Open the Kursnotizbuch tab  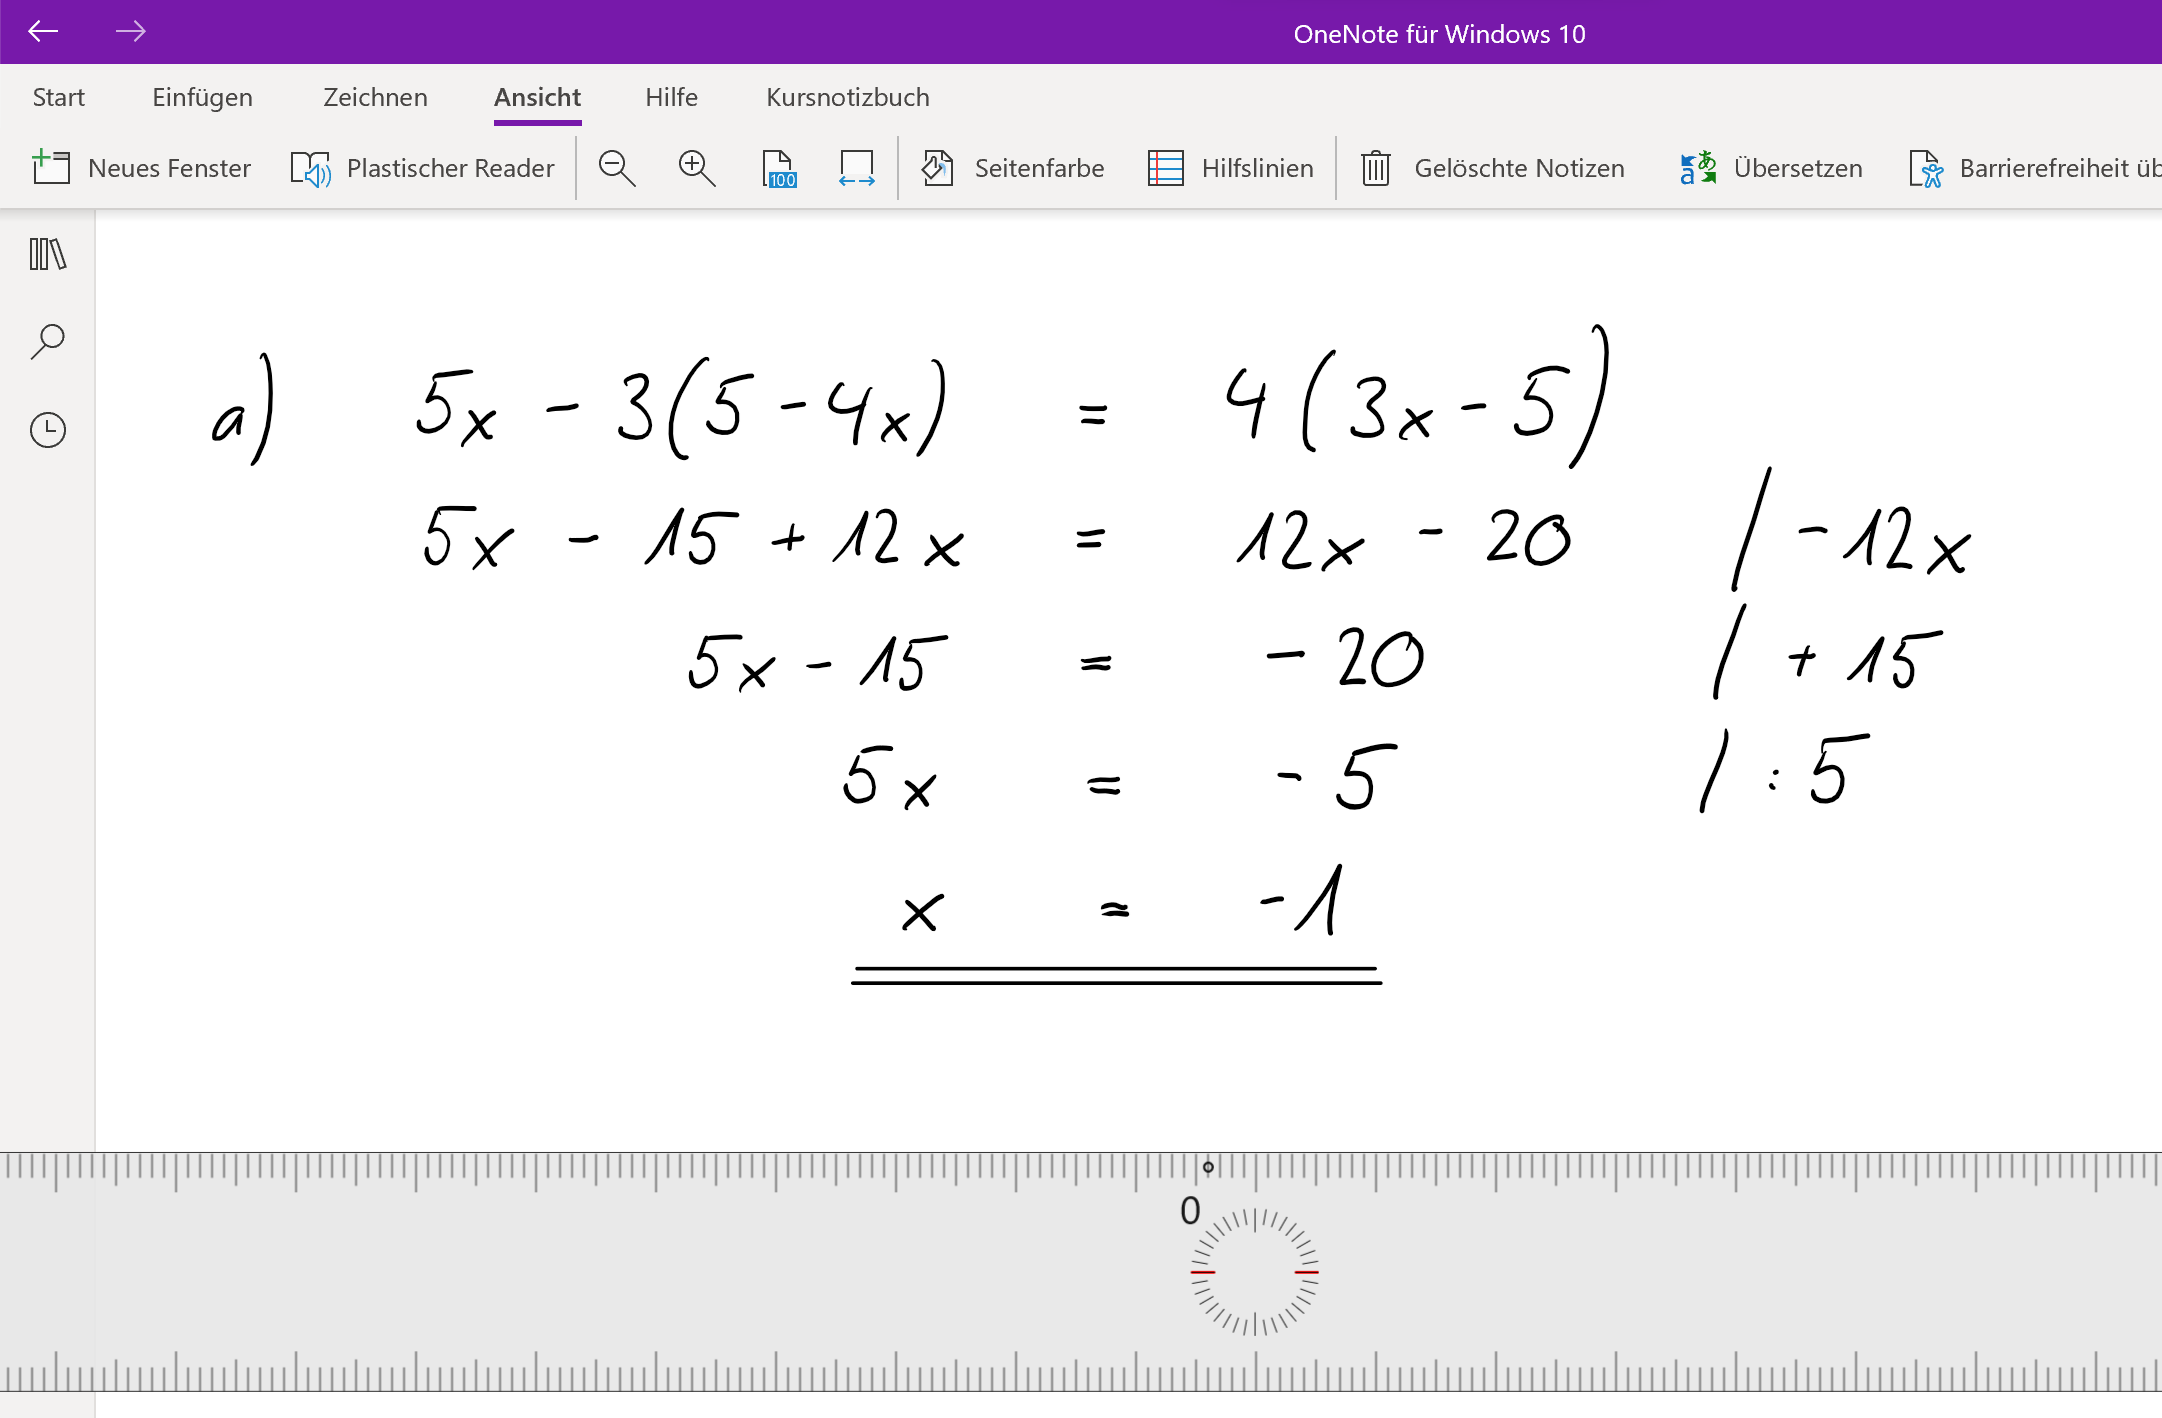pyautogui.click(x=847, y=97)
